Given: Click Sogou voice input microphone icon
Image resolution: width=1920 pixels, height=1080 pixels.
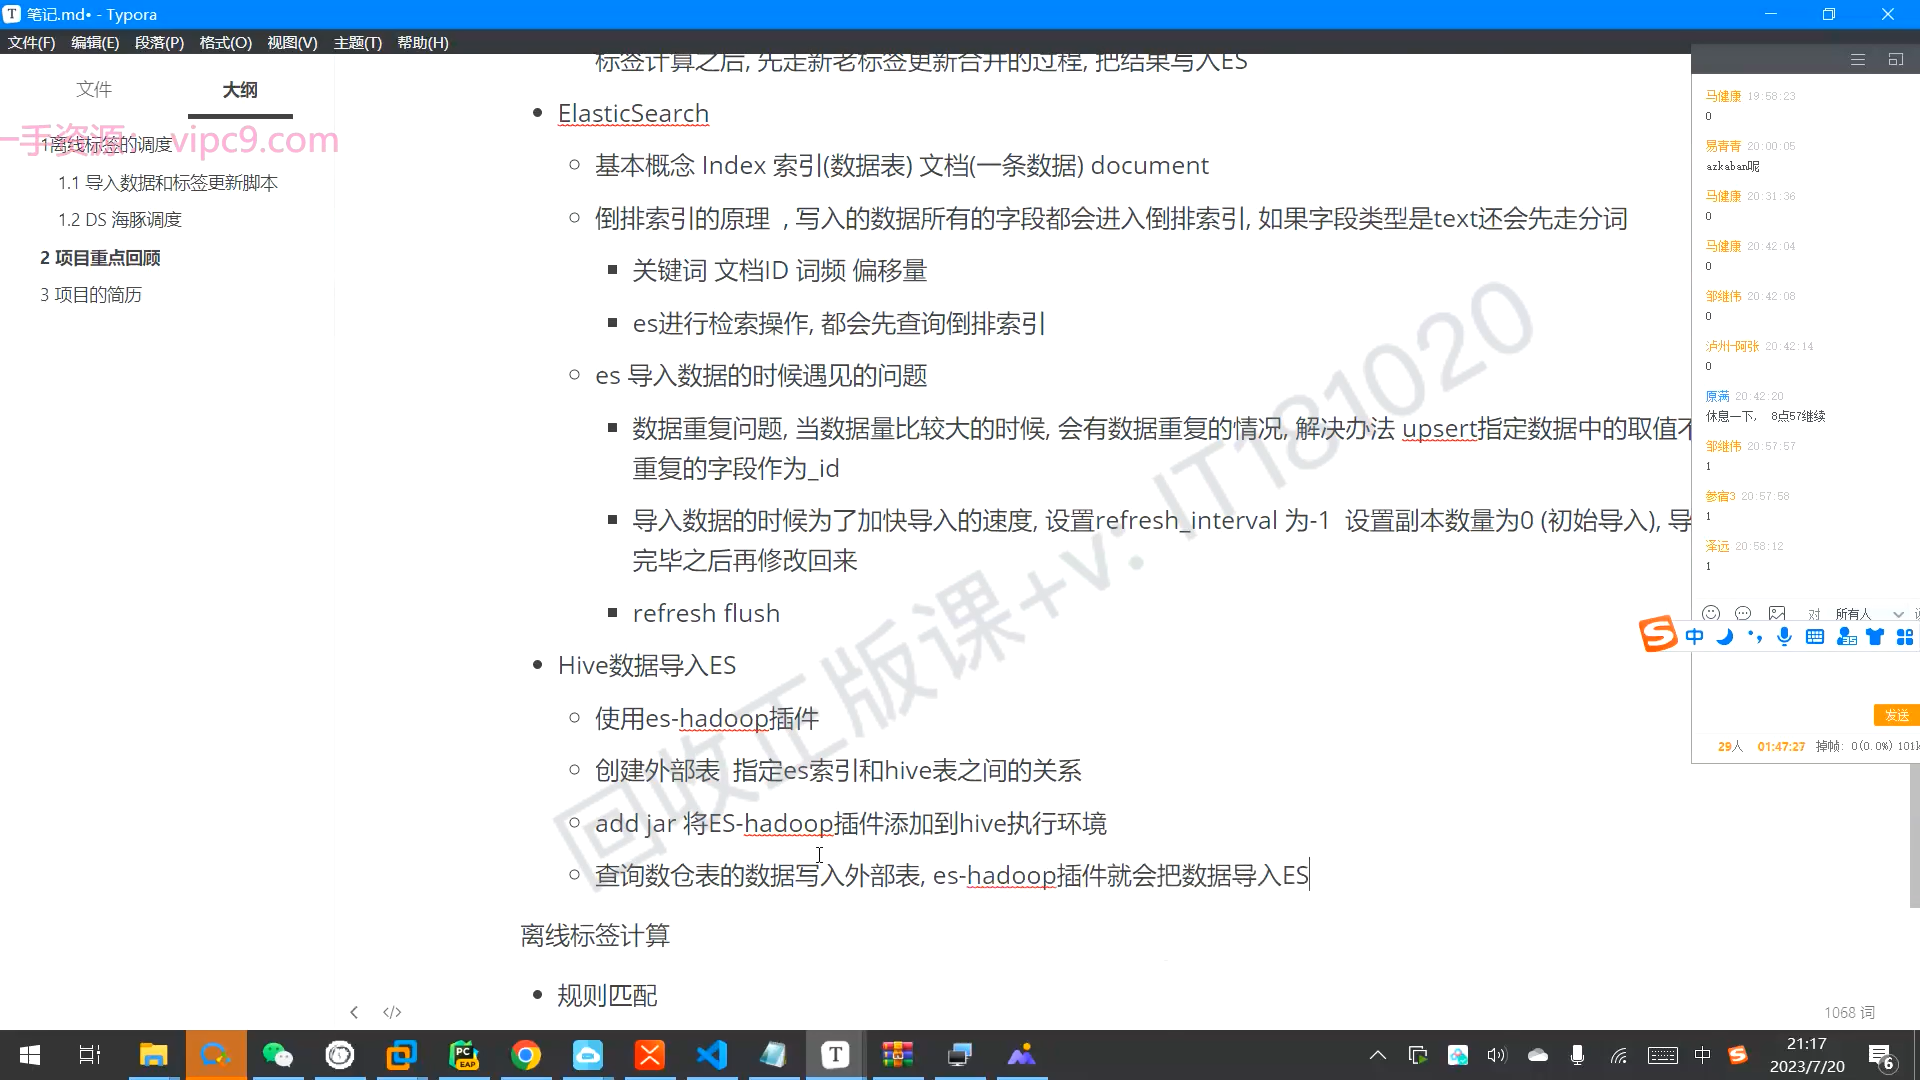Looking at the screenshot, I should click(1784, 637).
